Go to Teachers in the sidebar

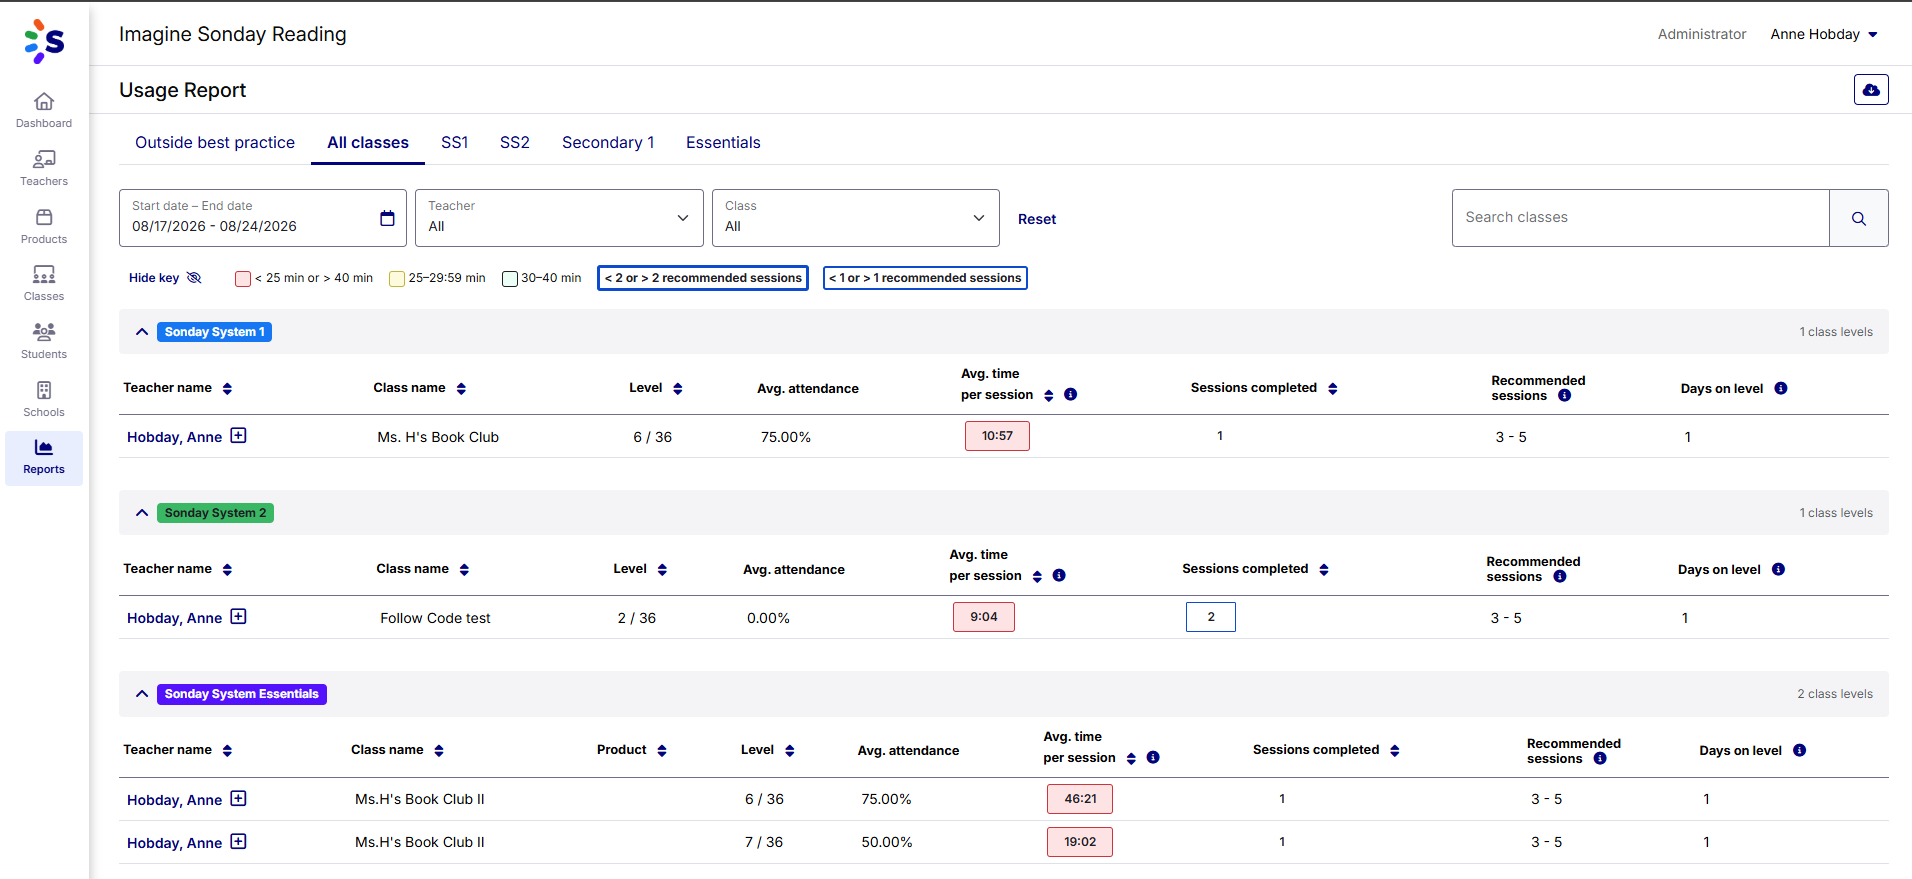[x=44, y=168]
